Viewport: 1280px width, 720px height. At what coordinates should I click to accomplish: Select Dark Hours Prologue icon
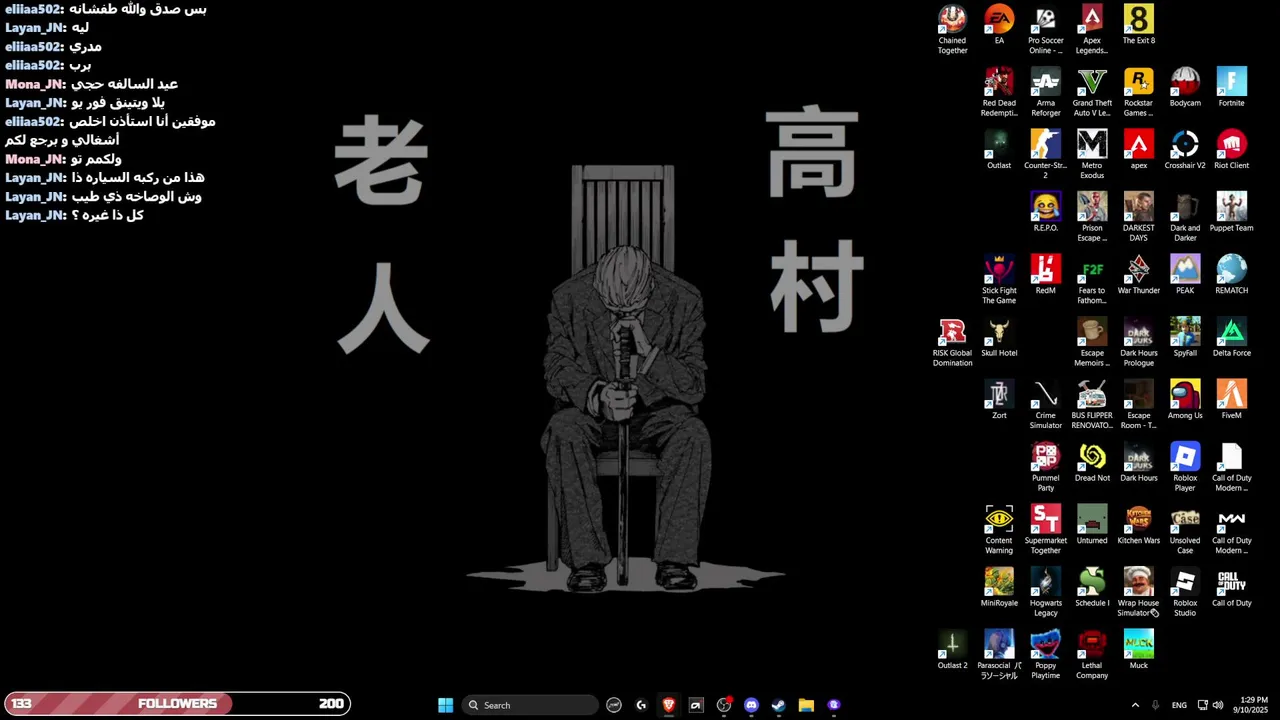coord(1138,342)
